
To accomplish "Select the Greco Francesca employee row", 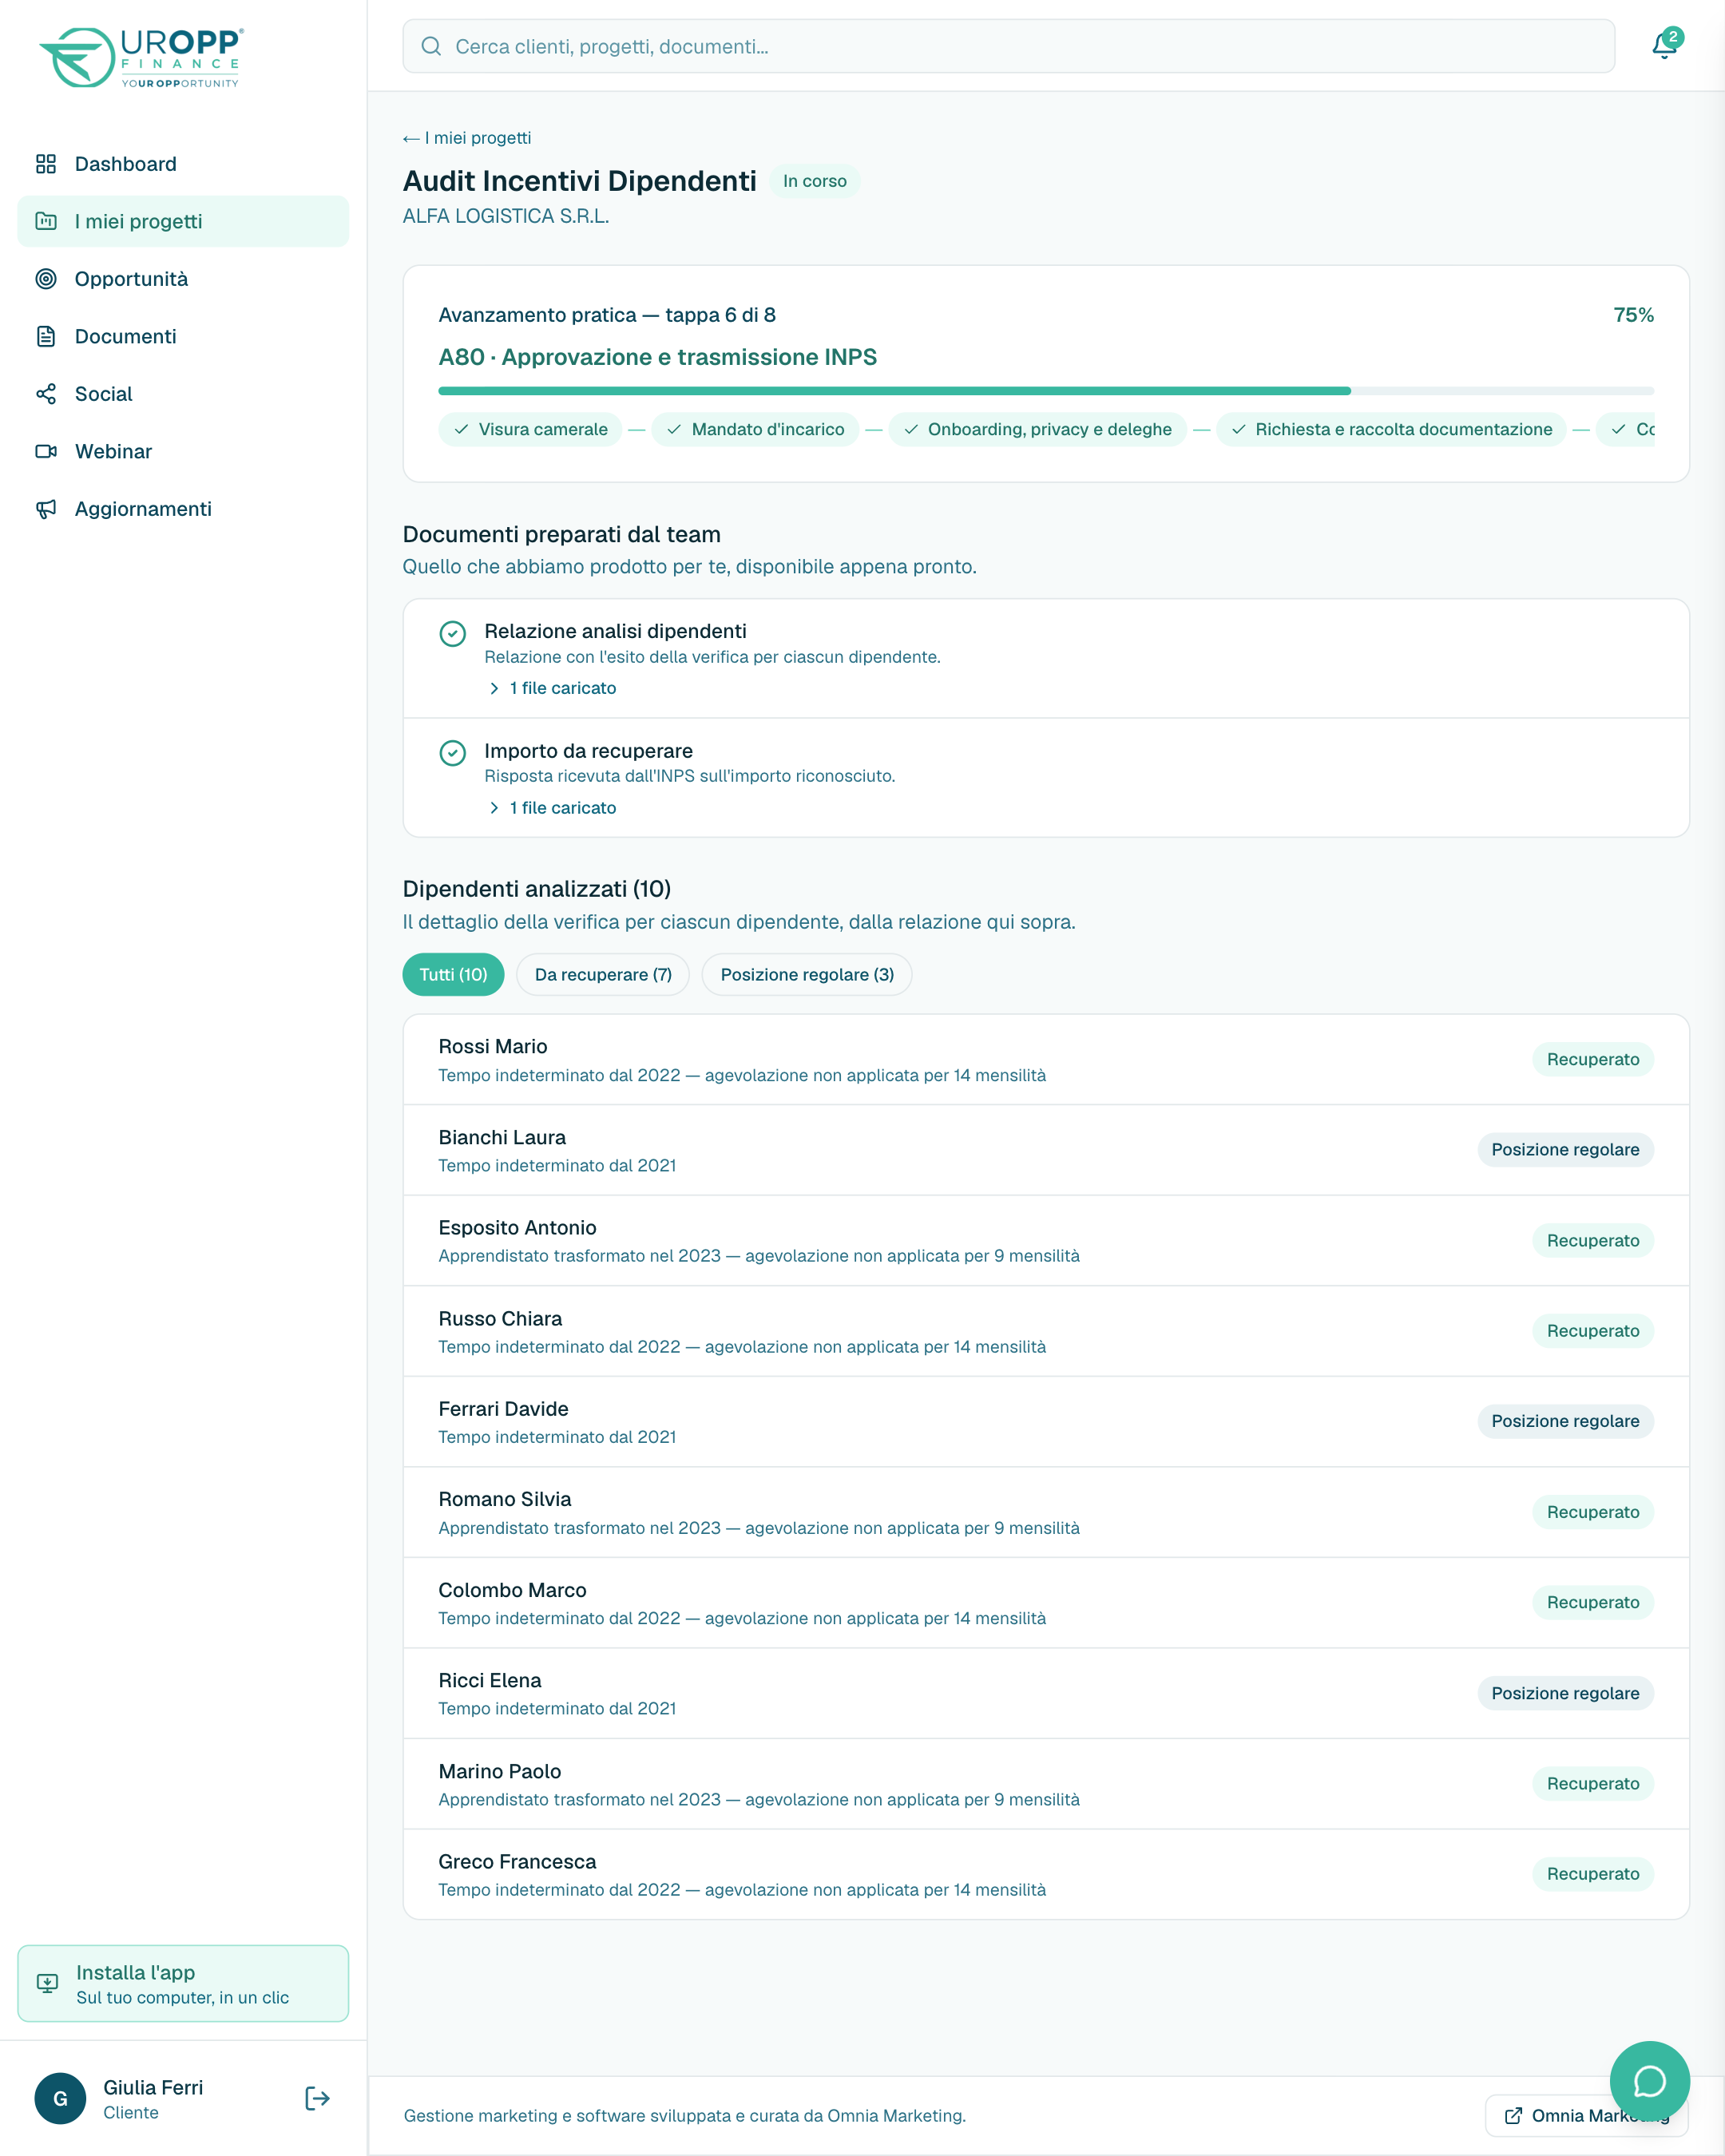I will tap(1046, 1874).
